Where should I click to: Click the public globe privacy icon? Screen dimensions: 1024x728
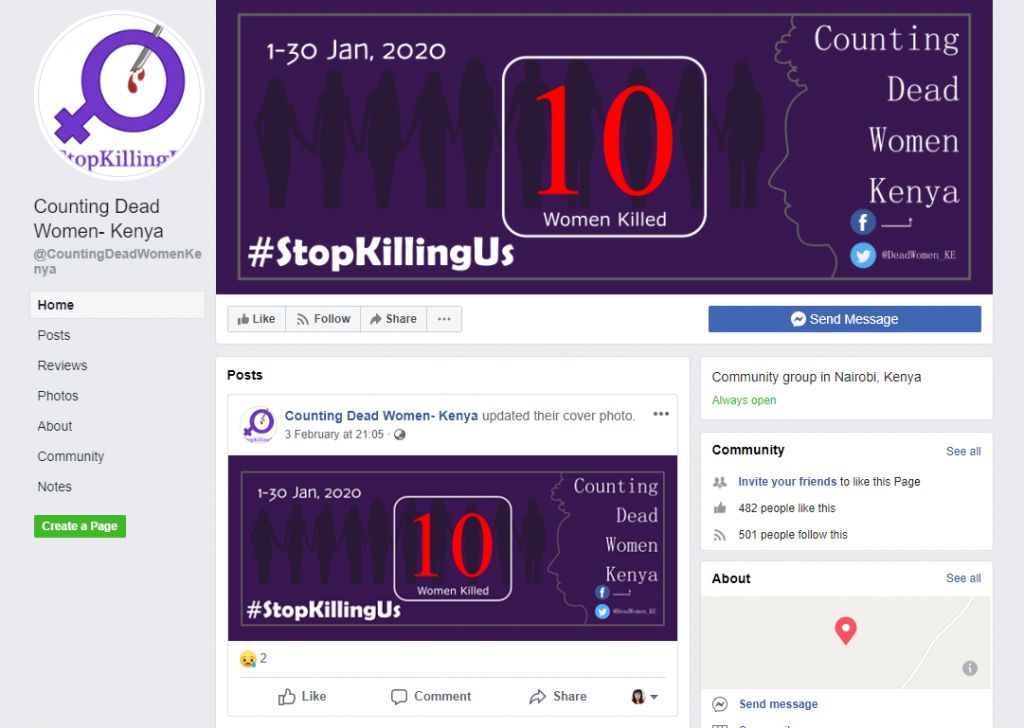(x=400, y=435)
